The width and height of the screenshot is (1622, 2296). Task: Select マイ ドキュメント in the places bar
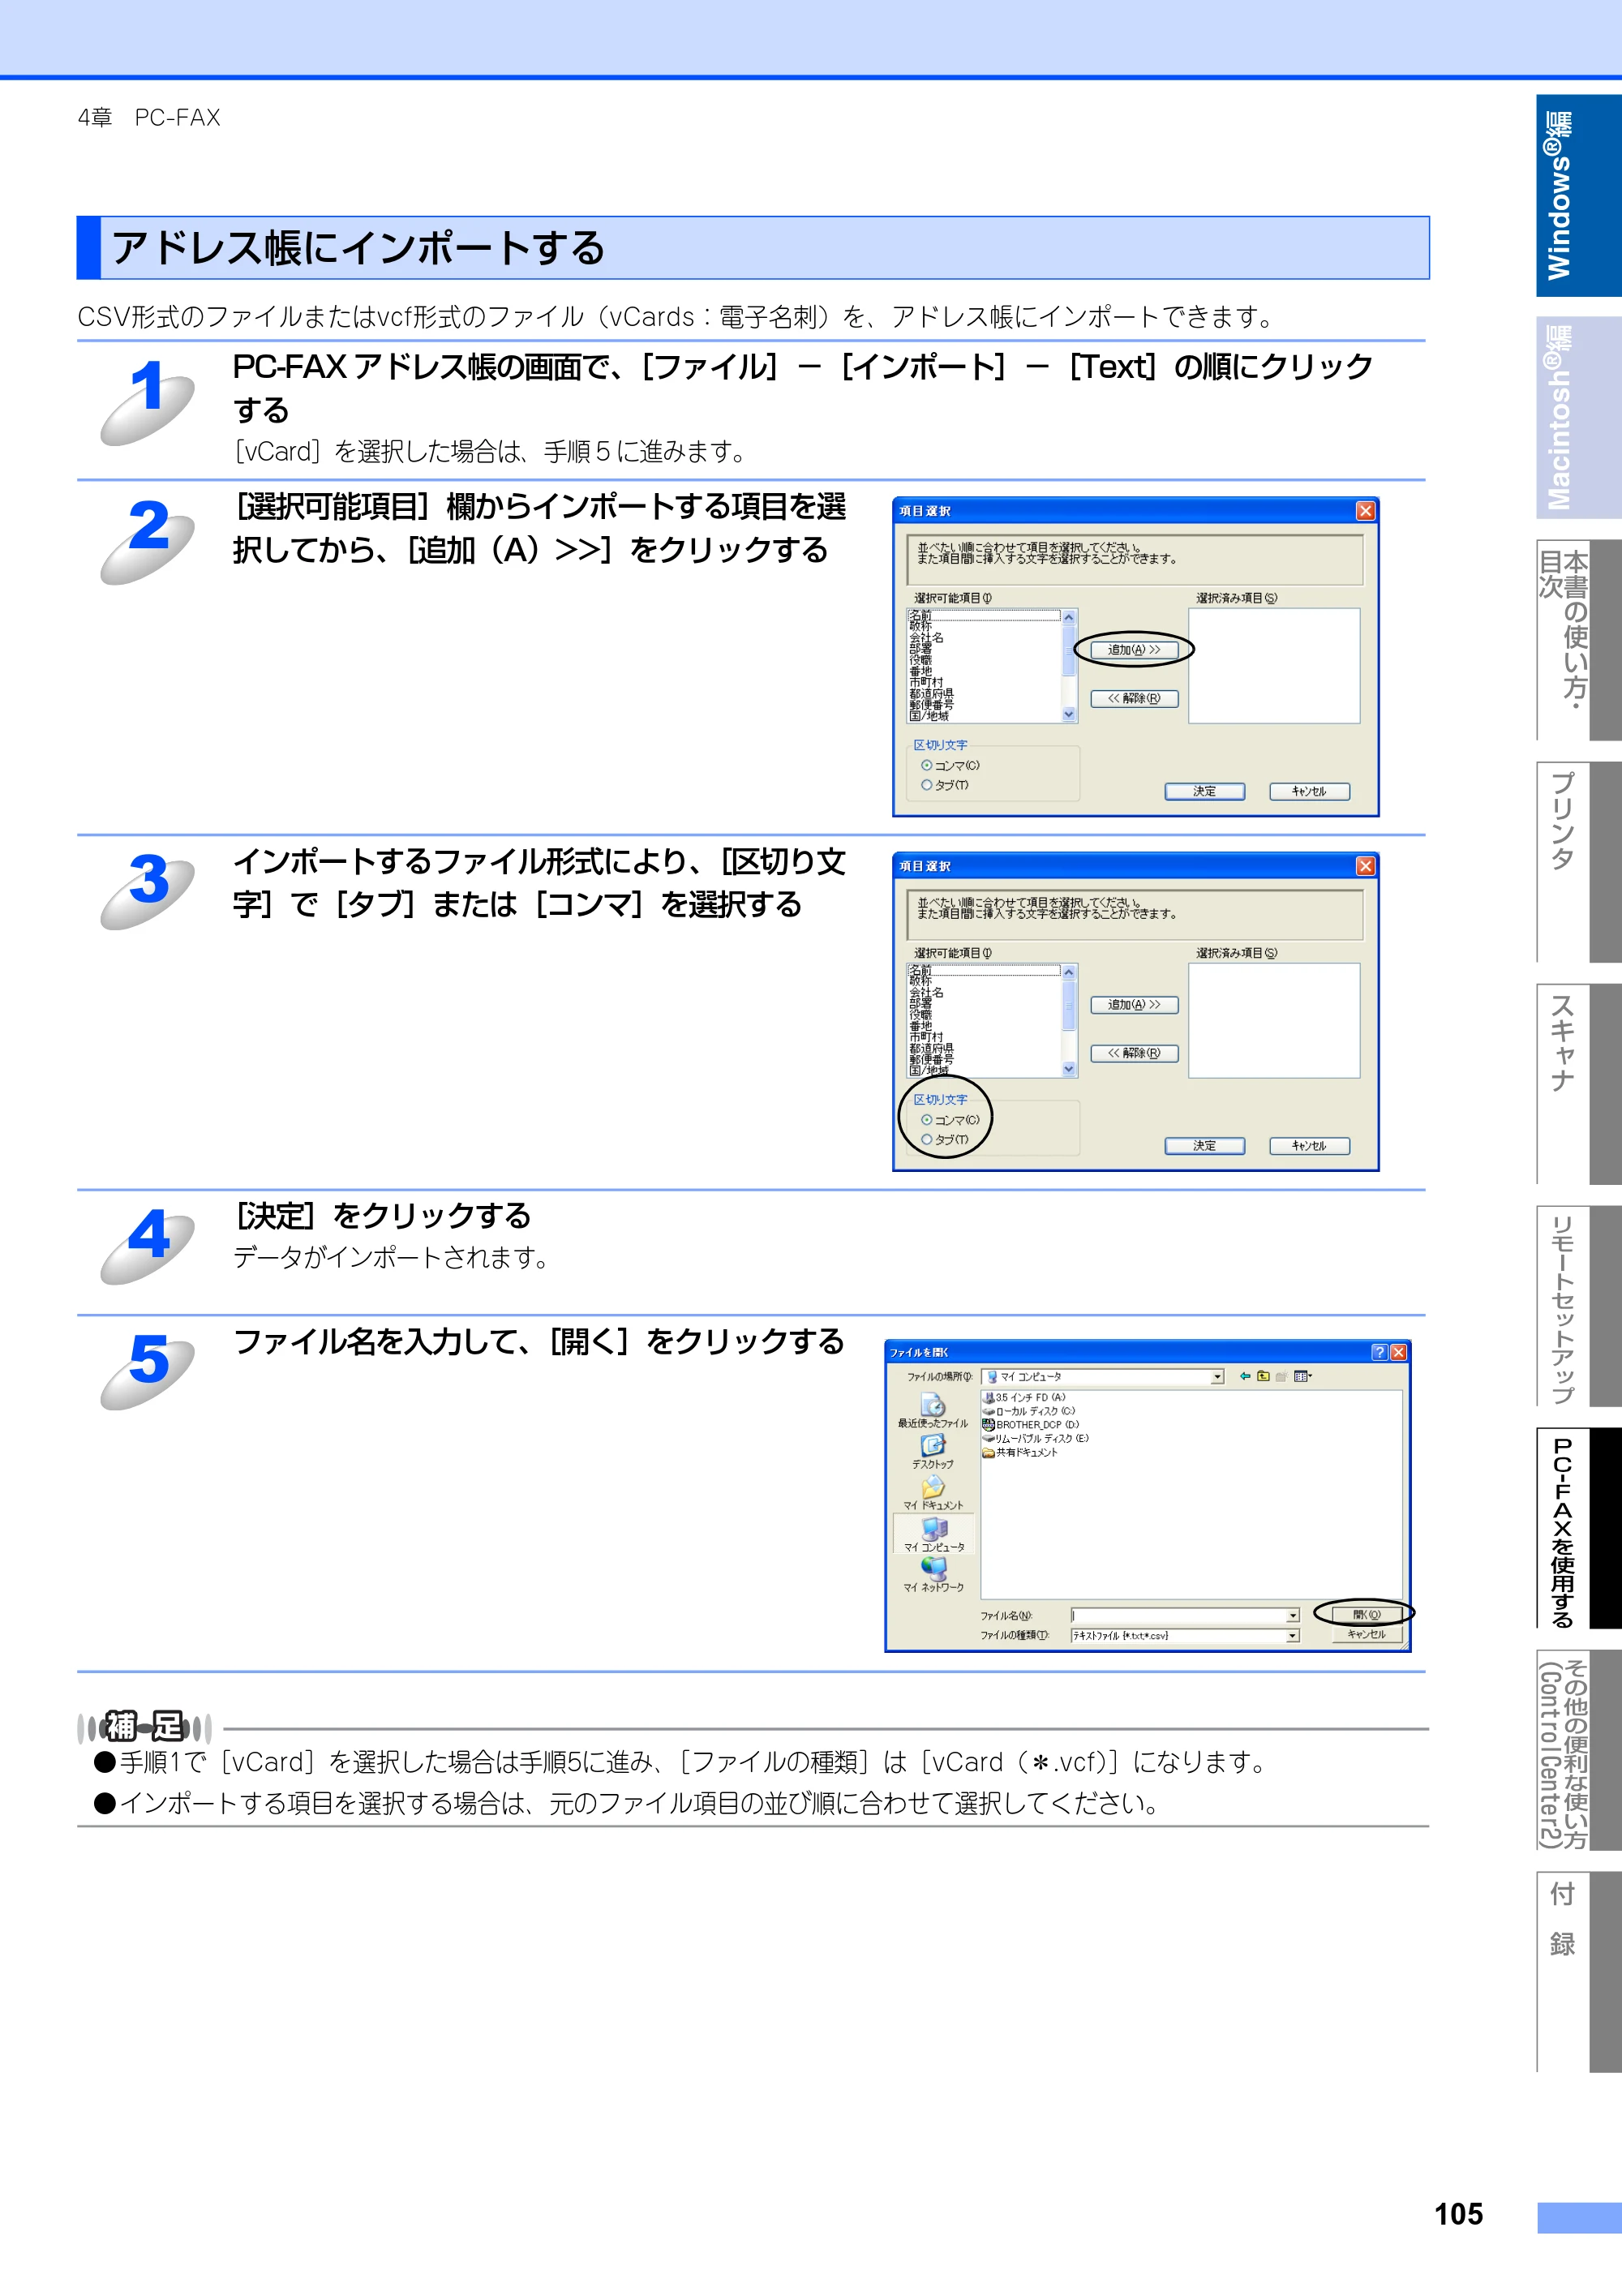tap(933, 1493)
